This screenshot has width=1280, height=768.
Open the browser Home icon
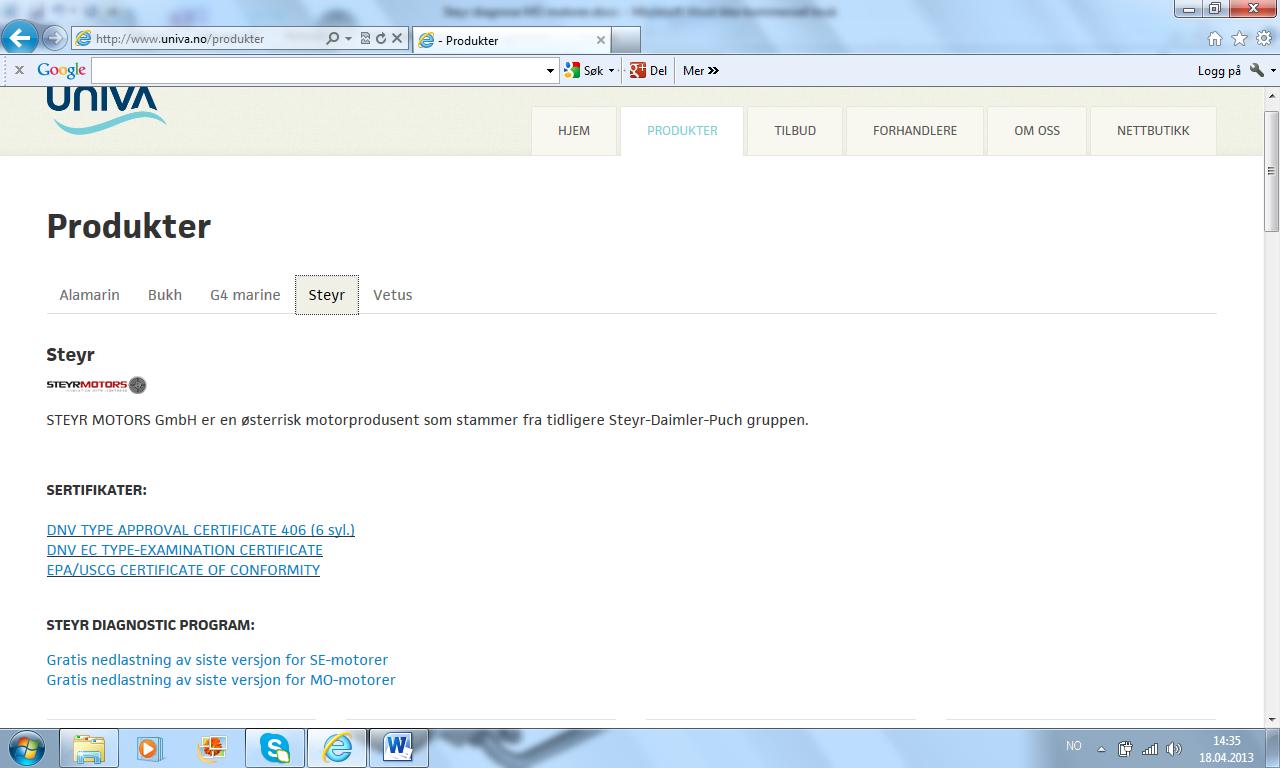click(1215, 39)
